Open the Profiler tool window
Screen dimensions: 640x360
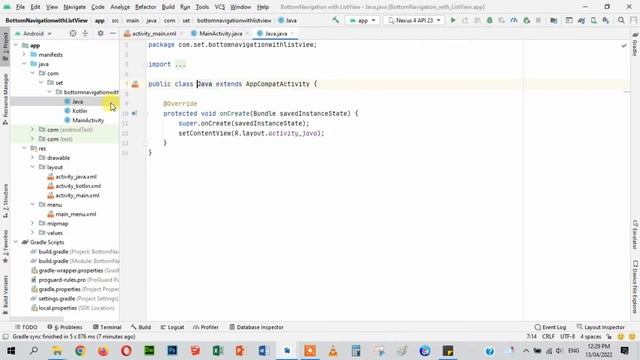[x=206, y=327]
